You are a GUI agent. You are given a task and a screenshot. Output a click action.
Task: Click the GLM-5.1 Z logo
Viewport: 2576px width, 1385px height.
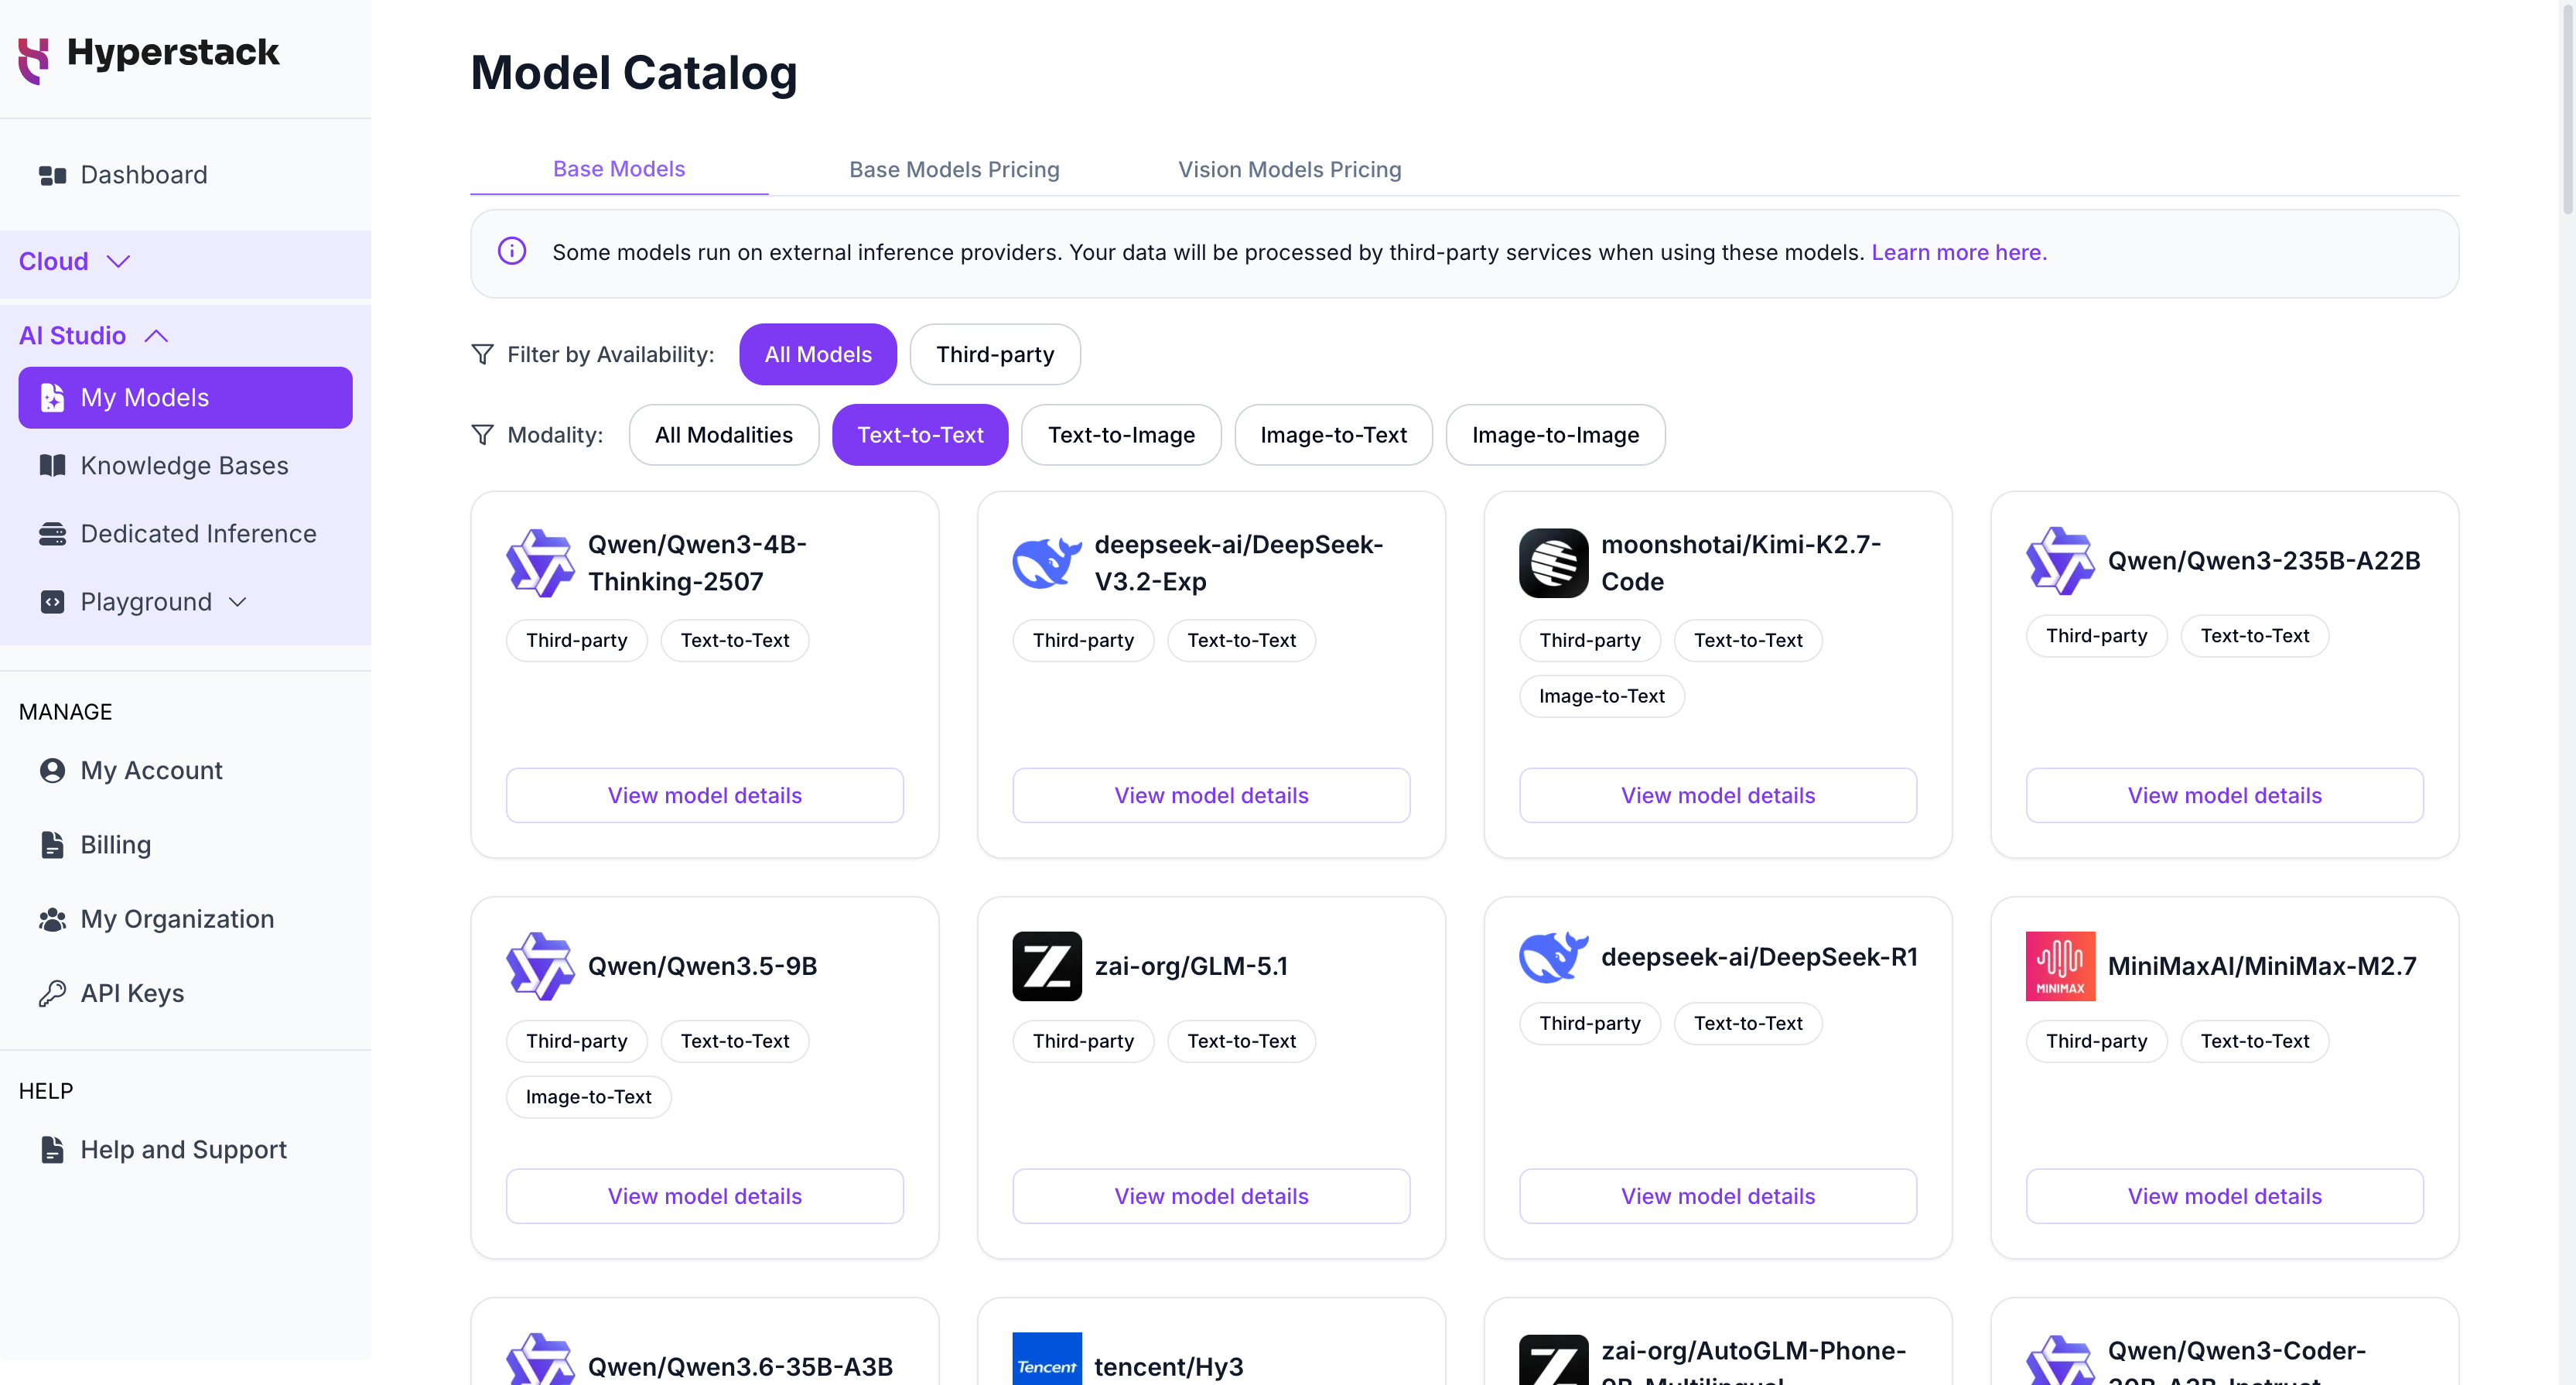tap(1047, 966)
